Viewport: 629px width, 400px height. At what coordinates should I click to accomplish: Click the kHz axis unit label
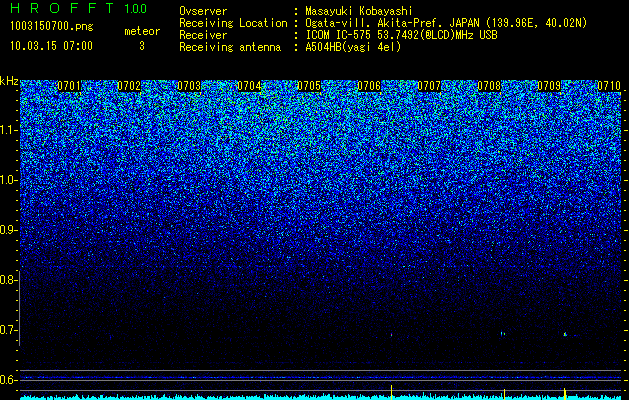point(9,81)
